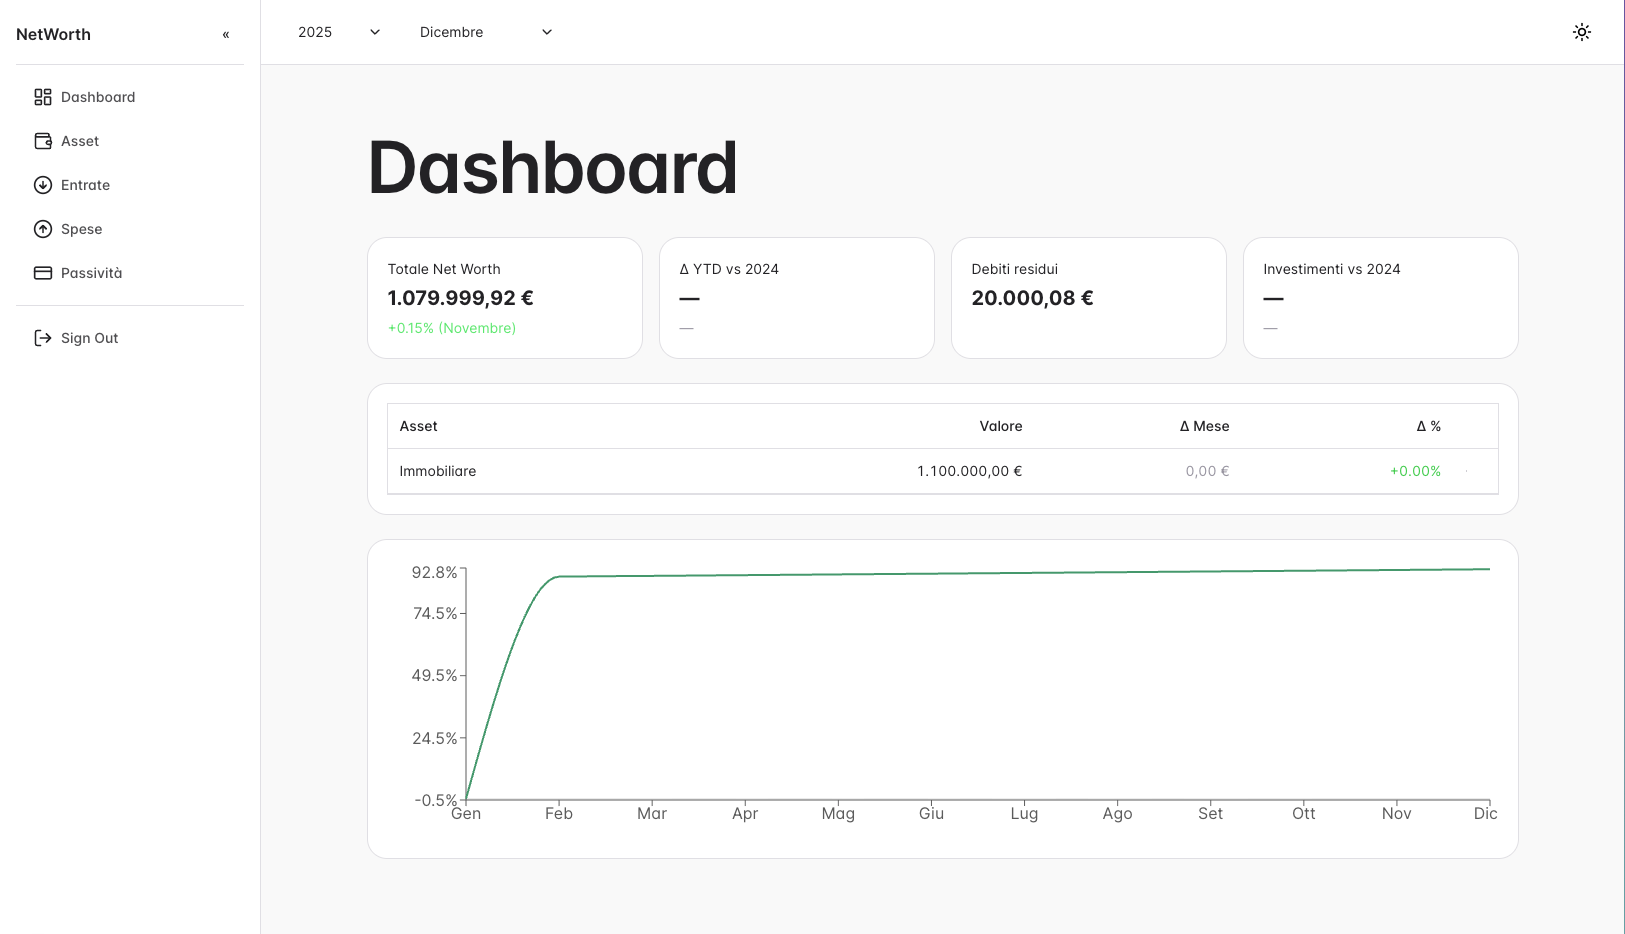Select Sign Out in the sidebar
This screenshot has width=1625, height=934.
pos(90,338)
